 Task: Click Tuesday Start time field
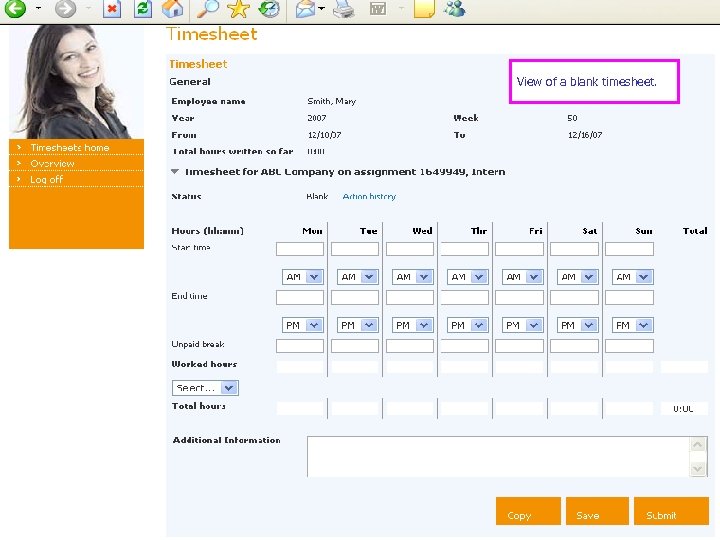click(x=355, y=249)
